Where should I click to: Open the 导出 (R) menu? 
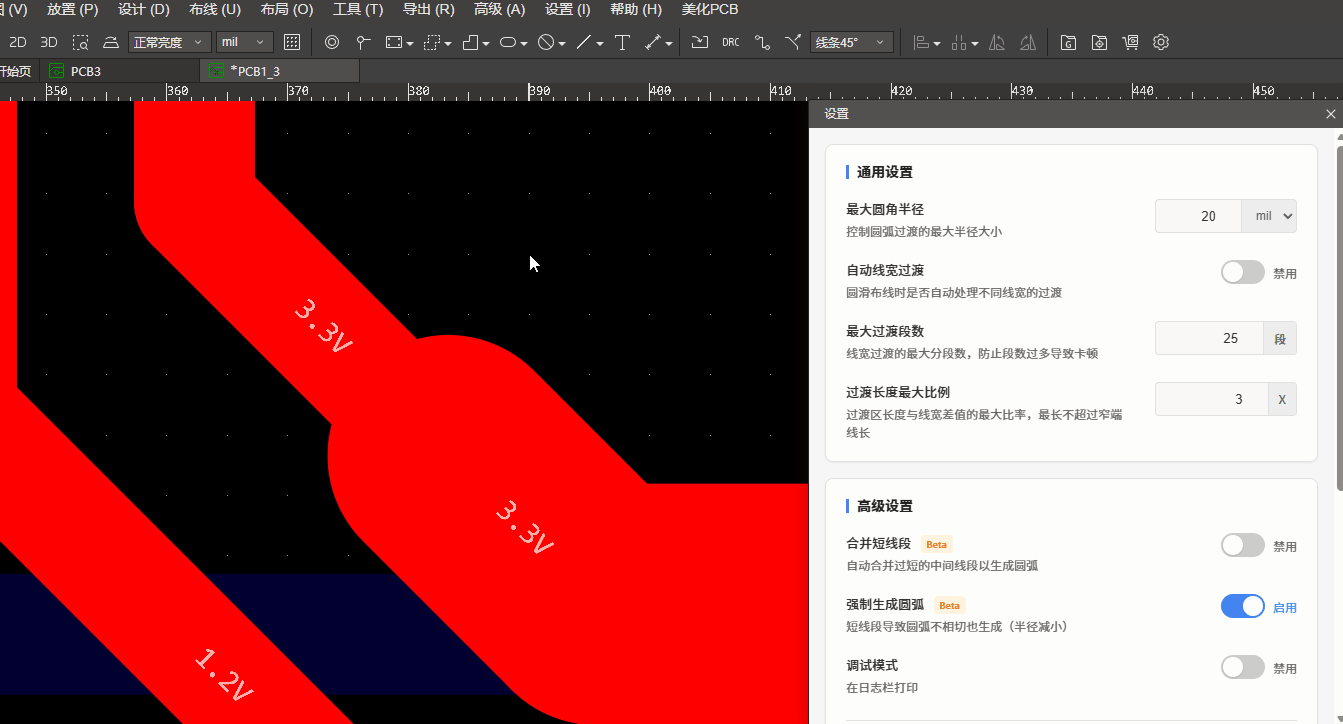428,9
